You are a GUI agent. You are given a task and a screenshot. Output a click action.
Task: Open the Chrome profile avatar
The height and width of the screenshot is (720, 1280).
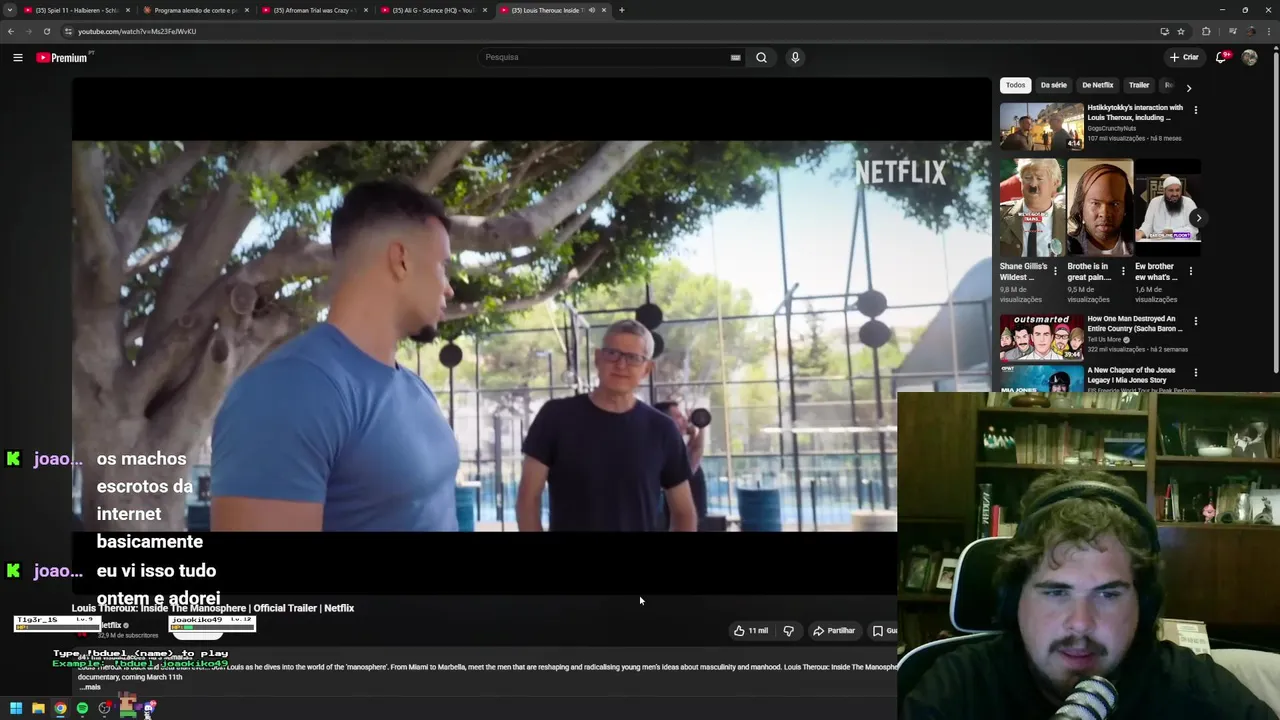tap(1250, 31)
